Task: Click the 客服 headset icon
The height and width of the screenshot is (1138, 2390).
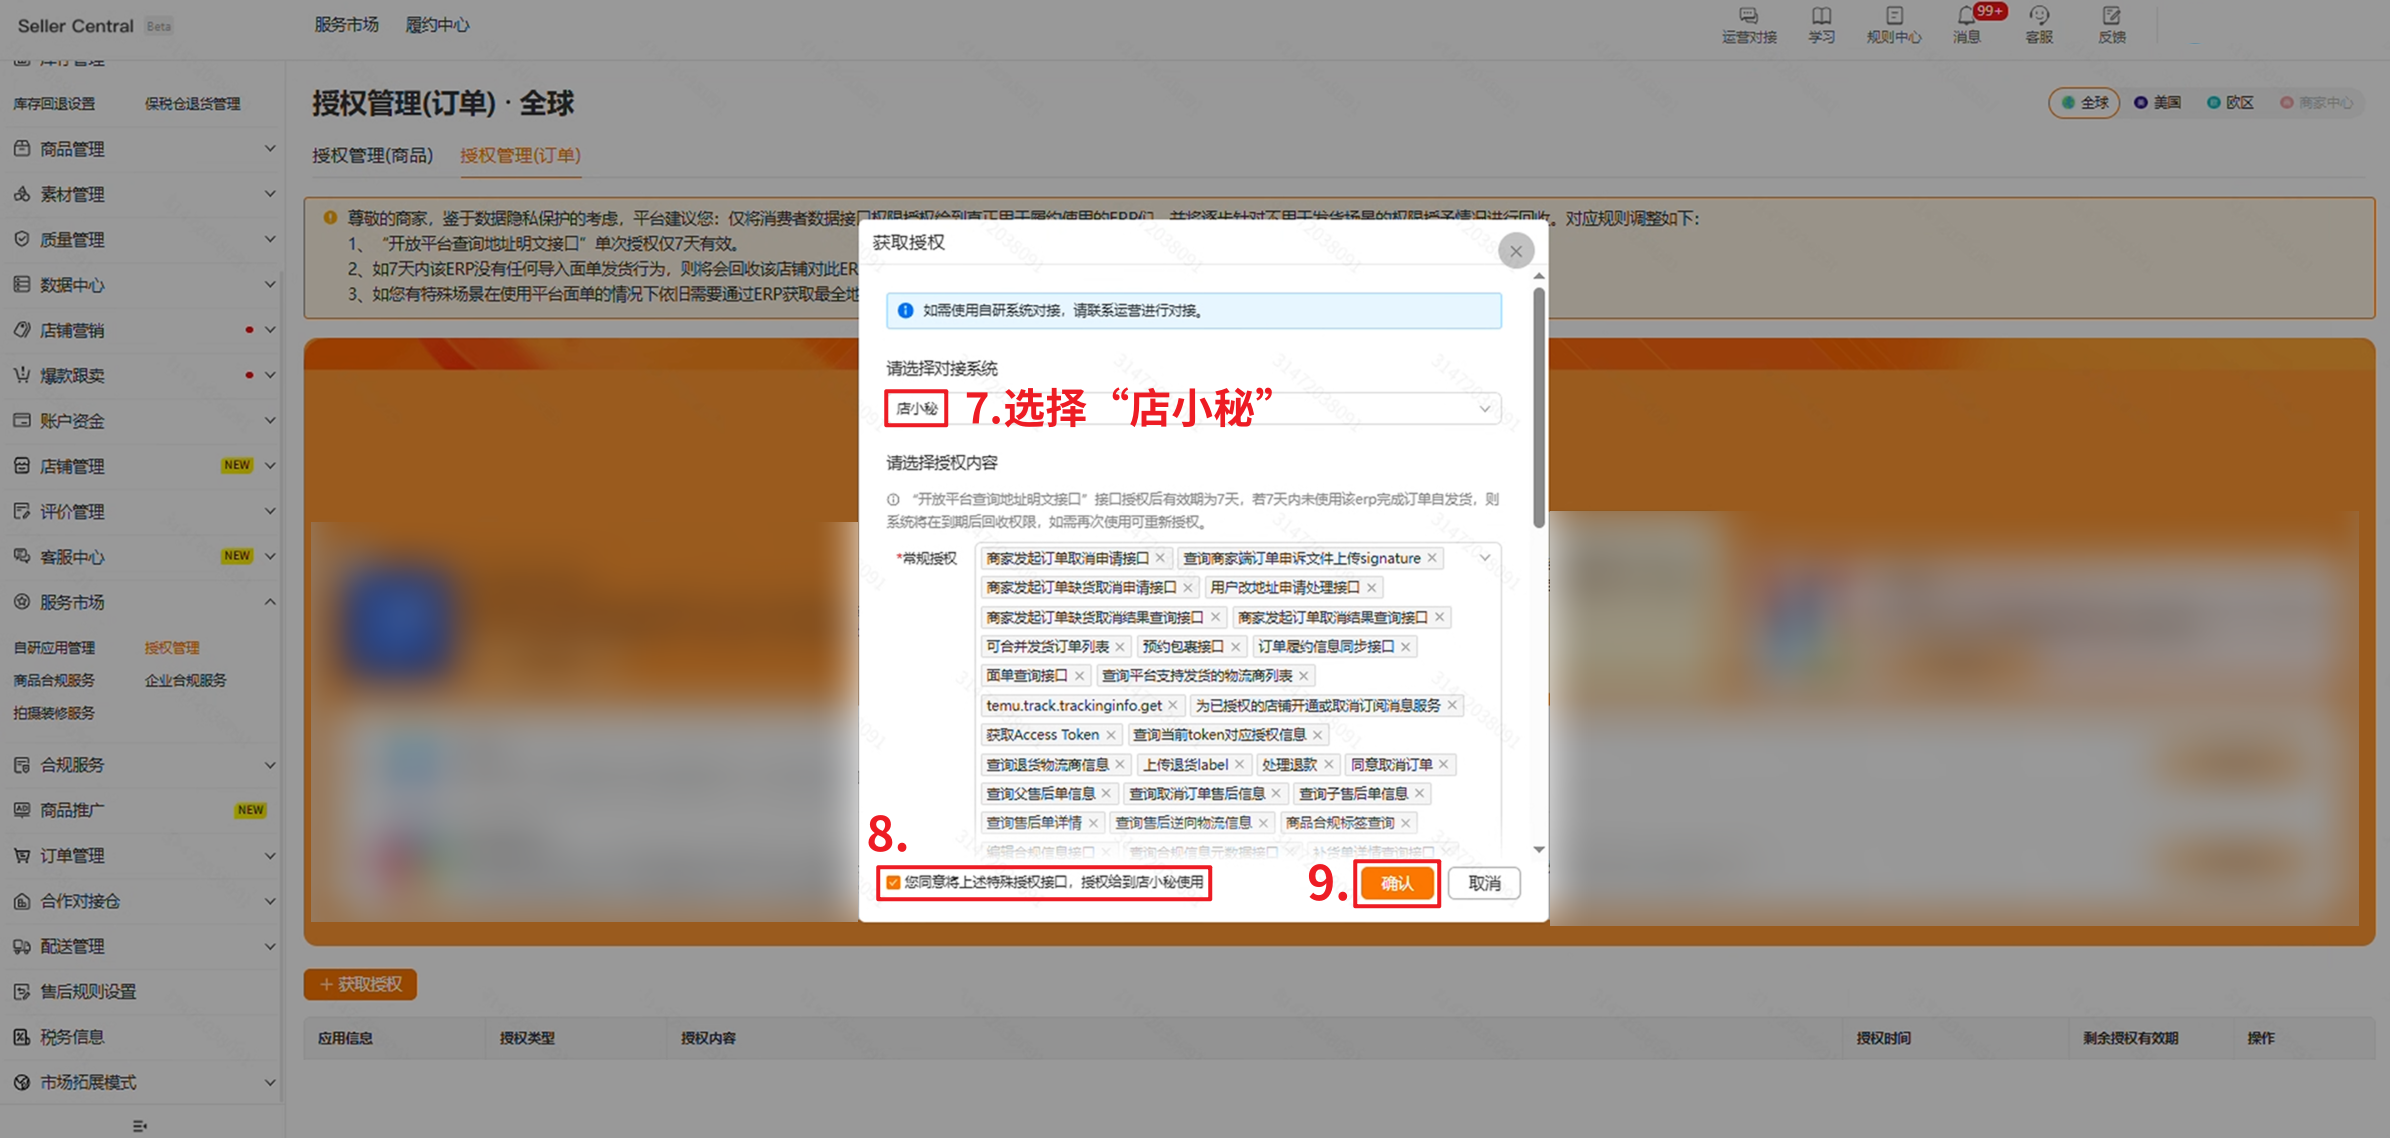Action: point(2039,17)
